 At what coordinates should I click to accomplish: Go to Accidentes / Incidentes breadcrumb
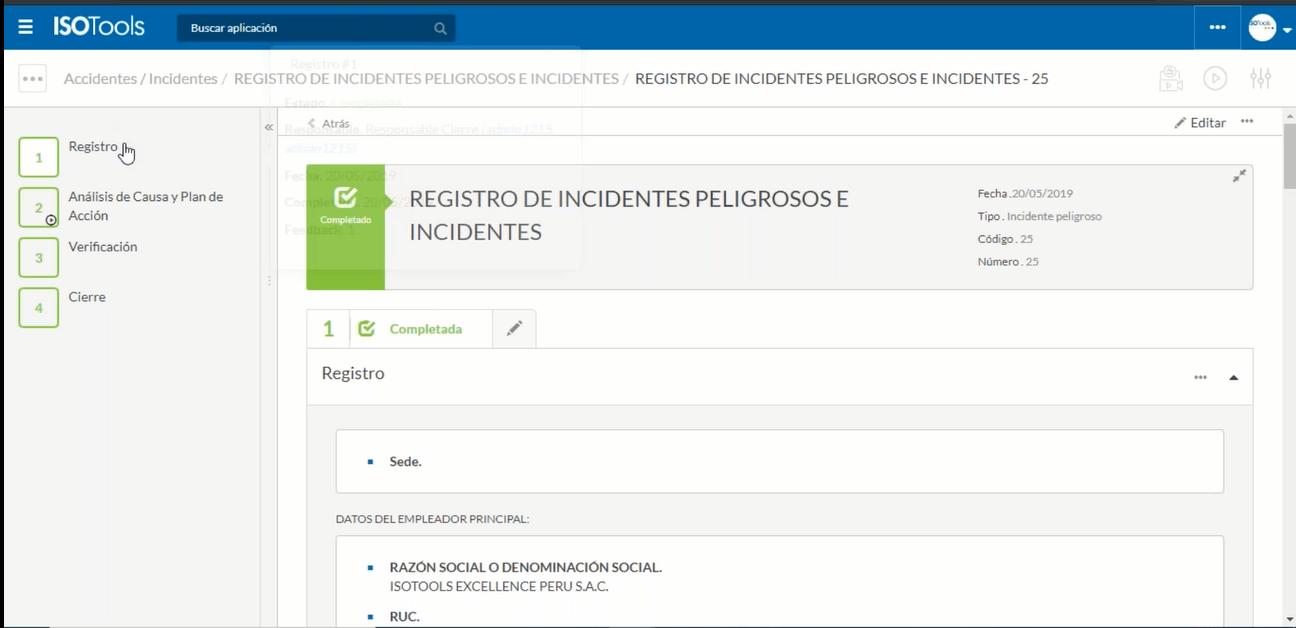(140, 79)
